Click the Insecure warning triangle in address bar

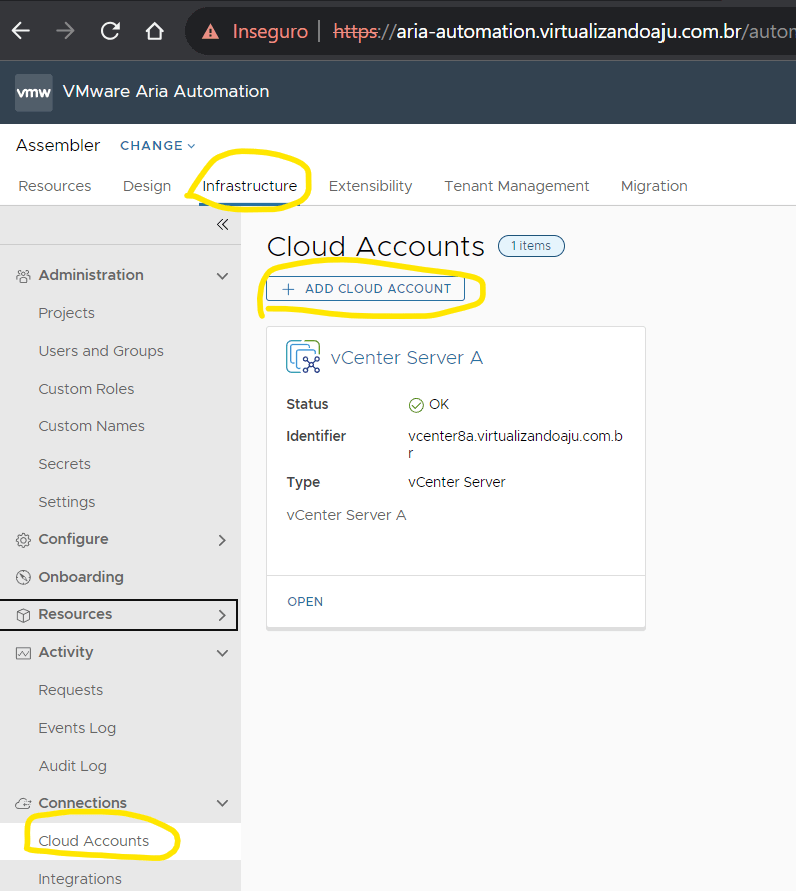coord(210,32)
